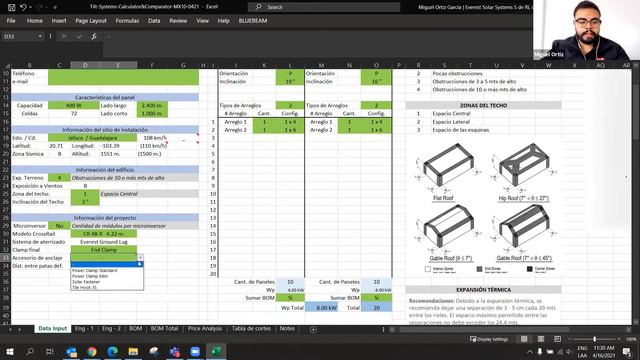
Task: Open Zoom from the taskbar
Action: (195, 351)
